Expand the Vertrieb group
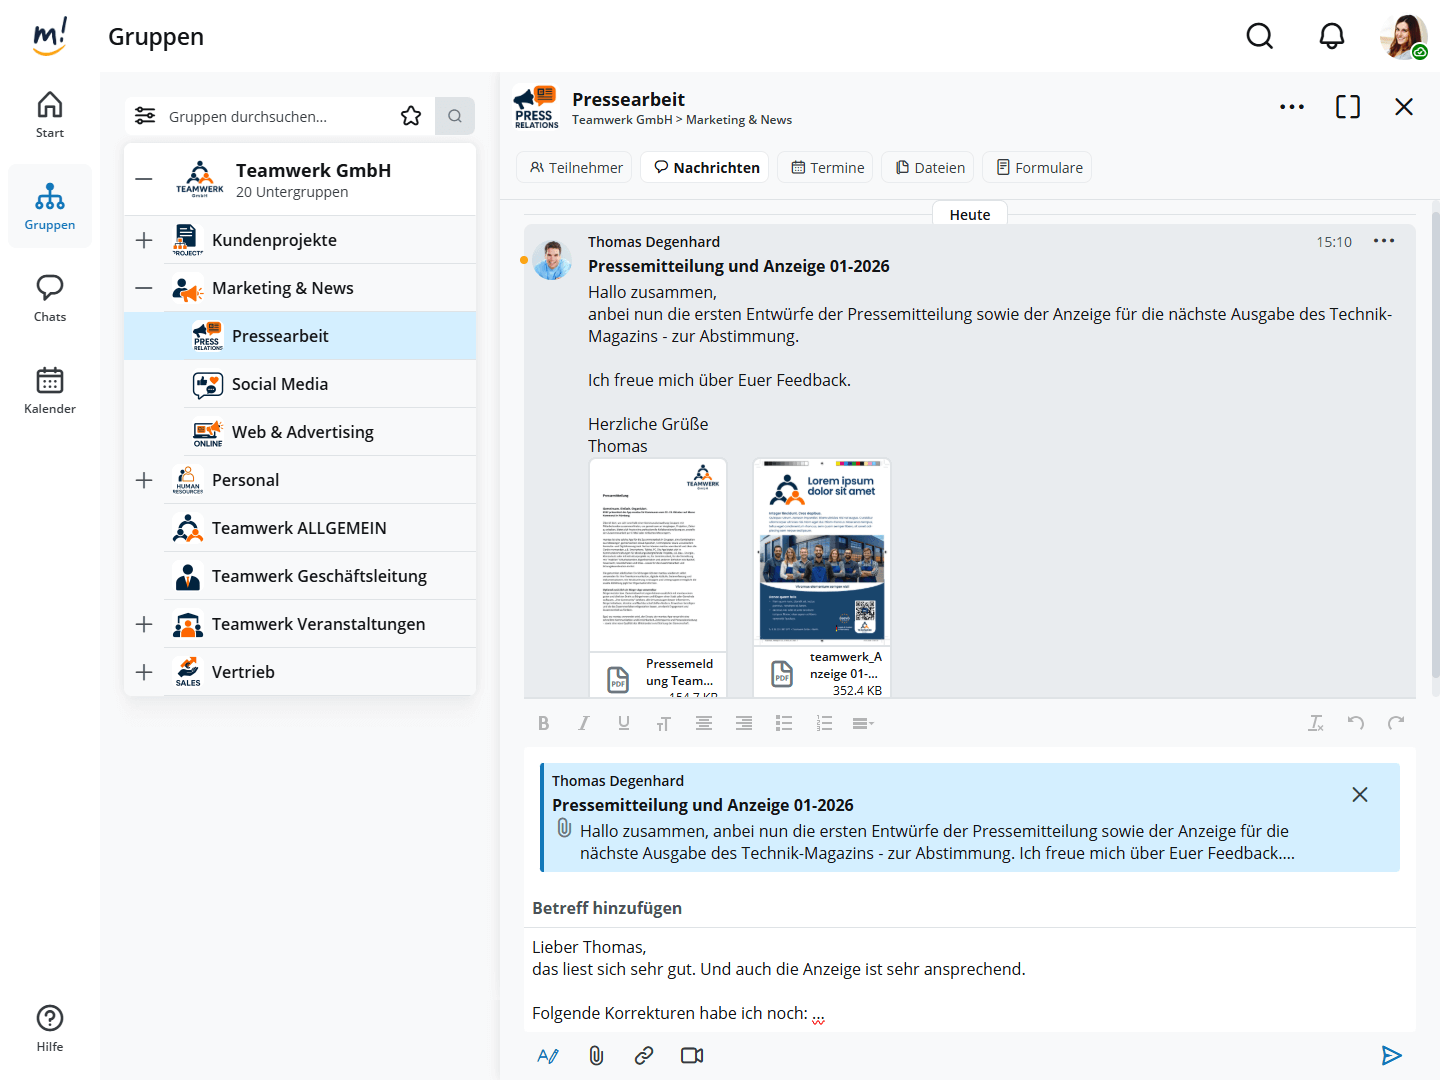 [144, 672]
